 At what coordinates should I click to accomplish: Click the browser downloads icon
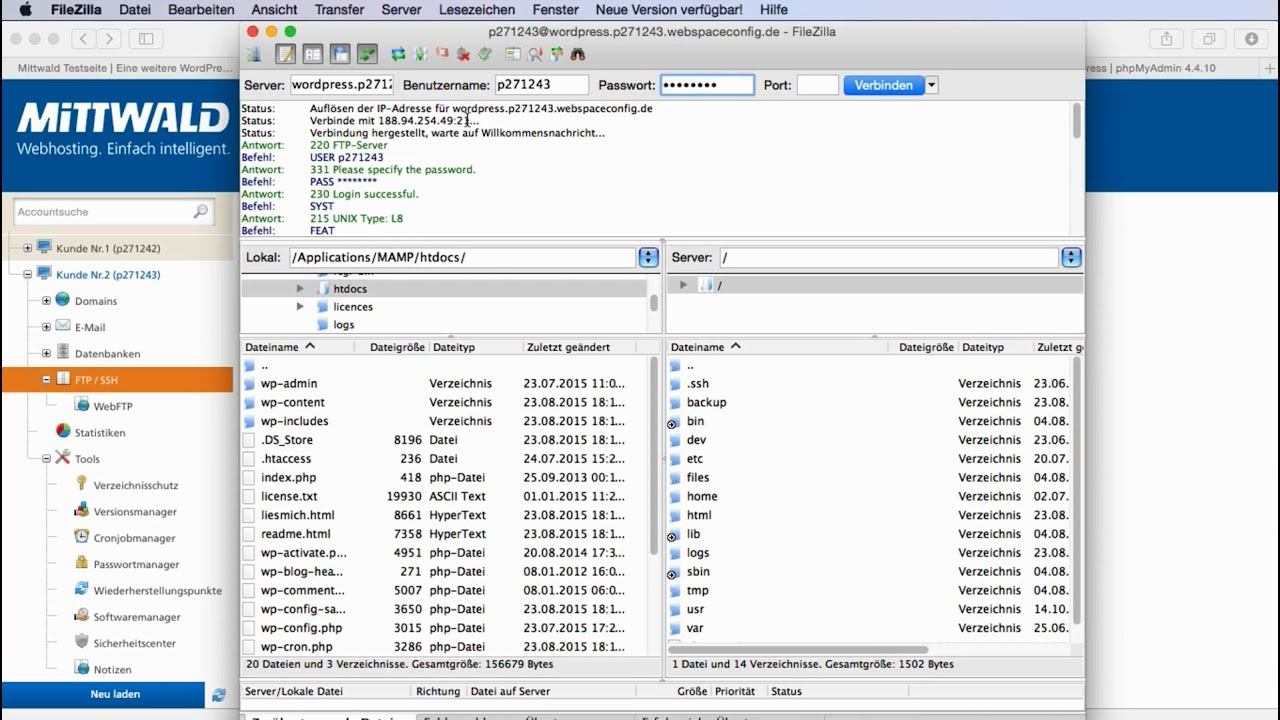[1252, 39]
